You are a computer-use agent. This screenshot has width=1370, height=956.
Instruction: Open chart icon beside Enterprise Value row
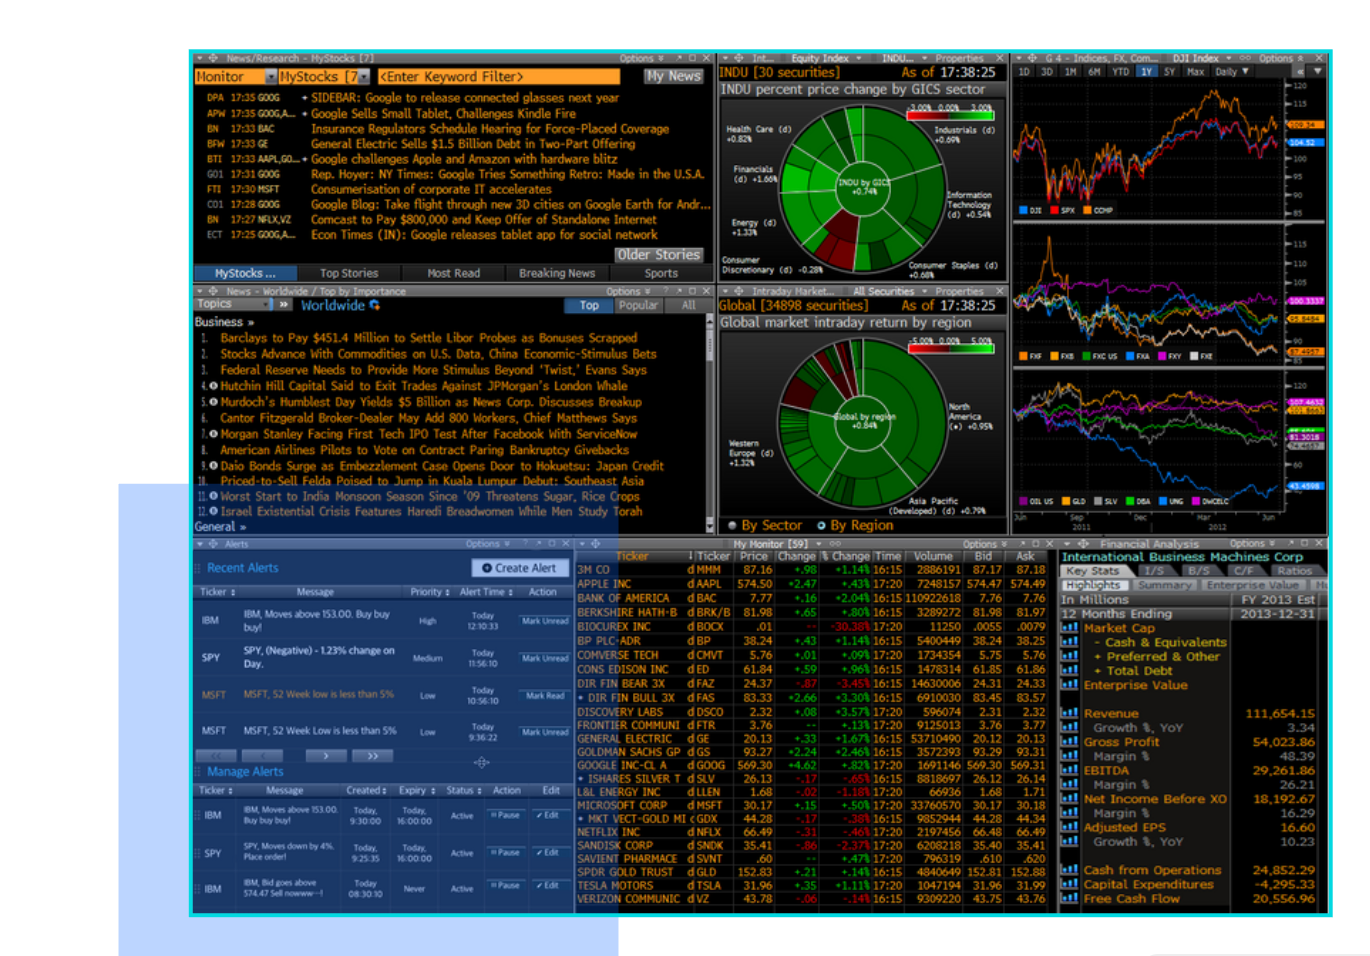pyautogui.click(x=1069, y=685)
